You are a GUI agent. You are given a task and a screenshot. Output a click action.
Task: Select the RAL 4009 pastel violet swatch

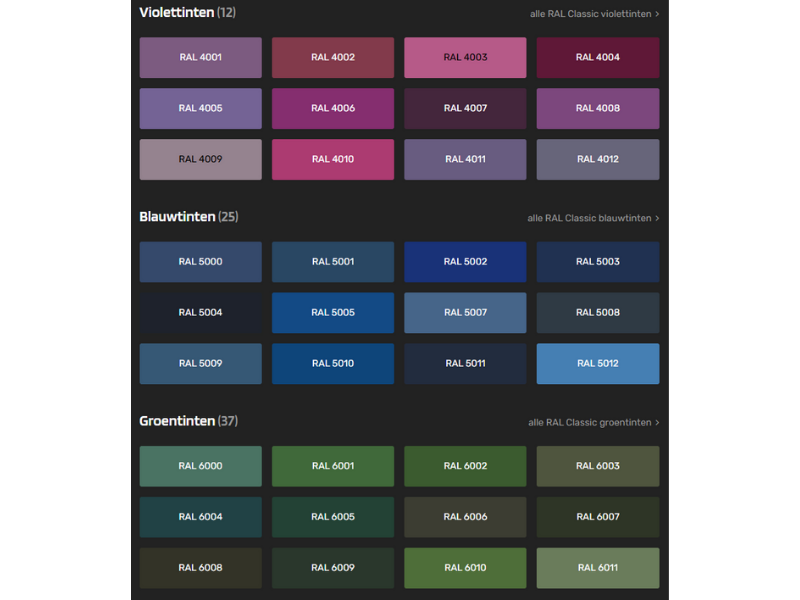tap(200, 159)
